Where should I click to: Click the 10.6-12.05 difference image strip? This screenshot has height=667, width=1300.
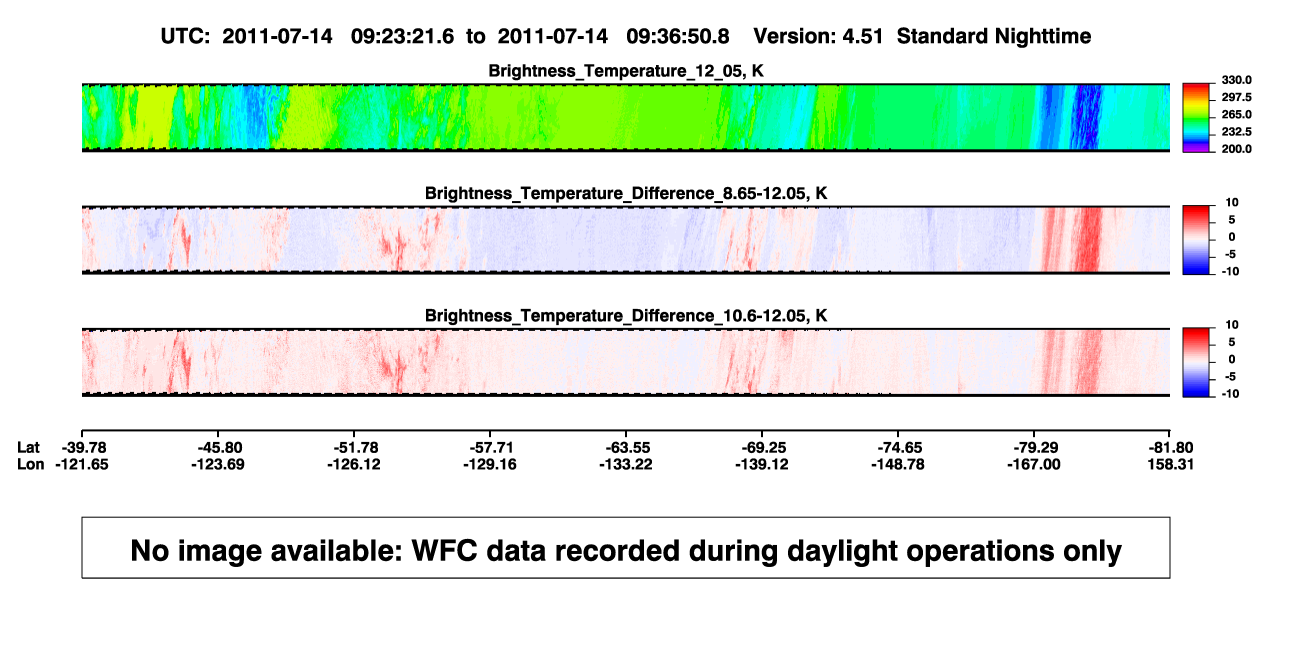626,363
